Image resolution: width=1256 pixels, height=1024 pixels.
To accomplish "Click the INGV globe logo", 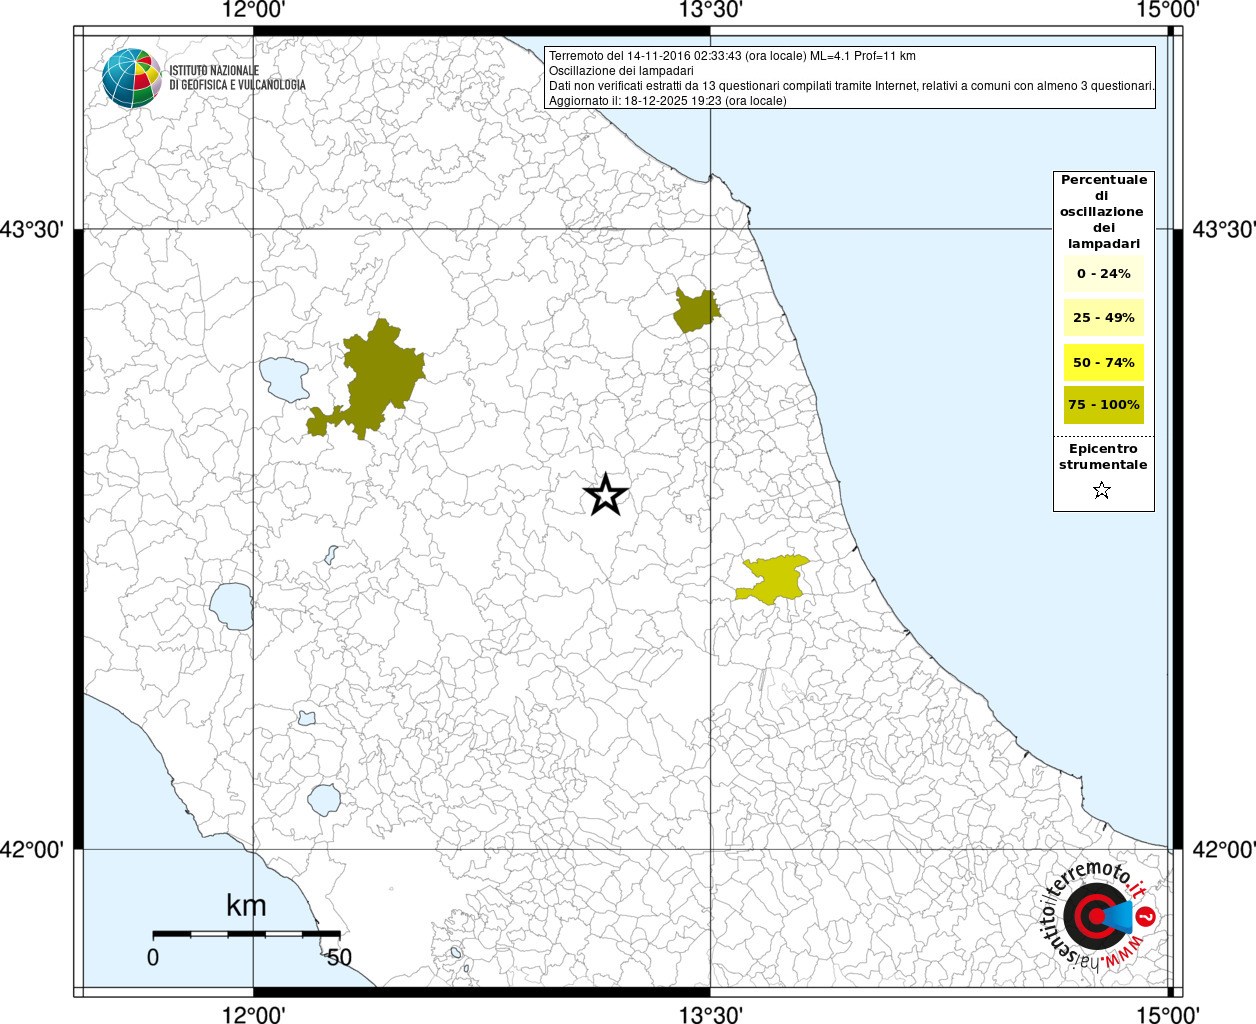I will click(131, 78).
